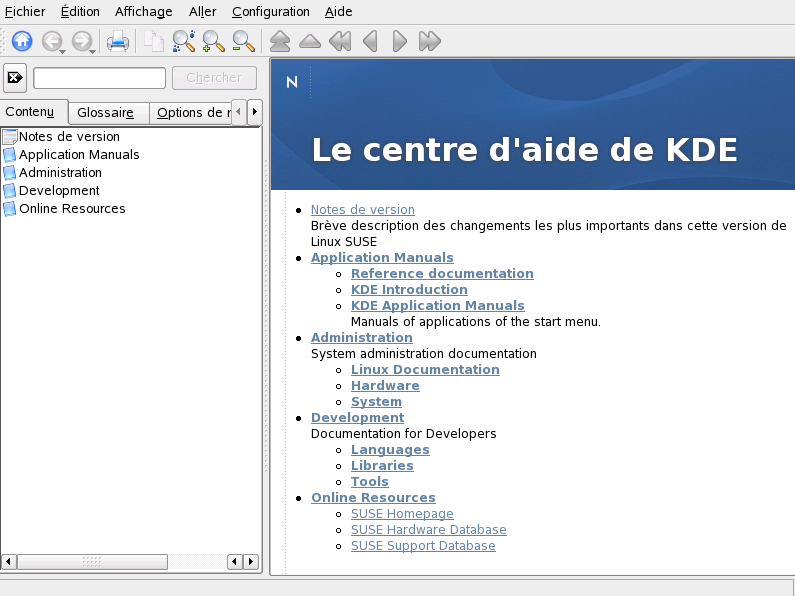Open the KDE Application Manuals link
Viewport: 795px width, 596px height.
[438, 306]
